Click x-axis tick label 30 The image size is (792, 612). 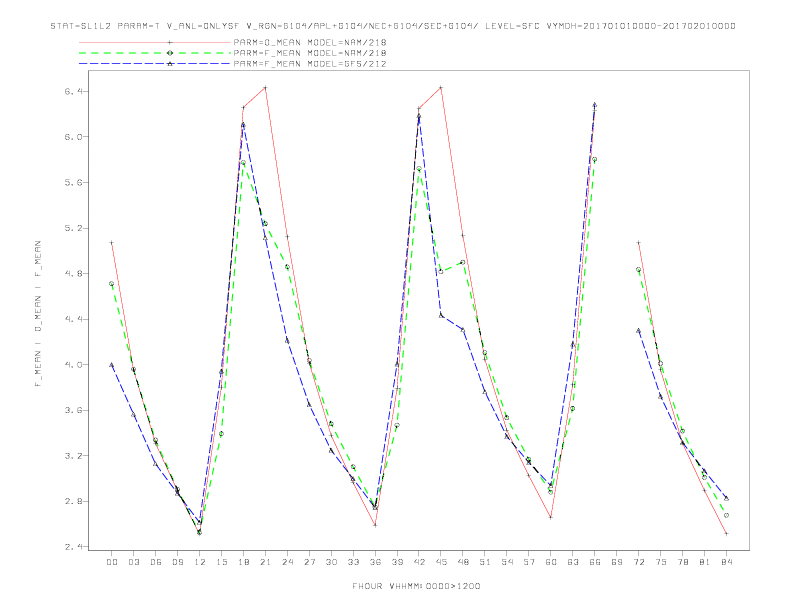click(x=331, y=562)
